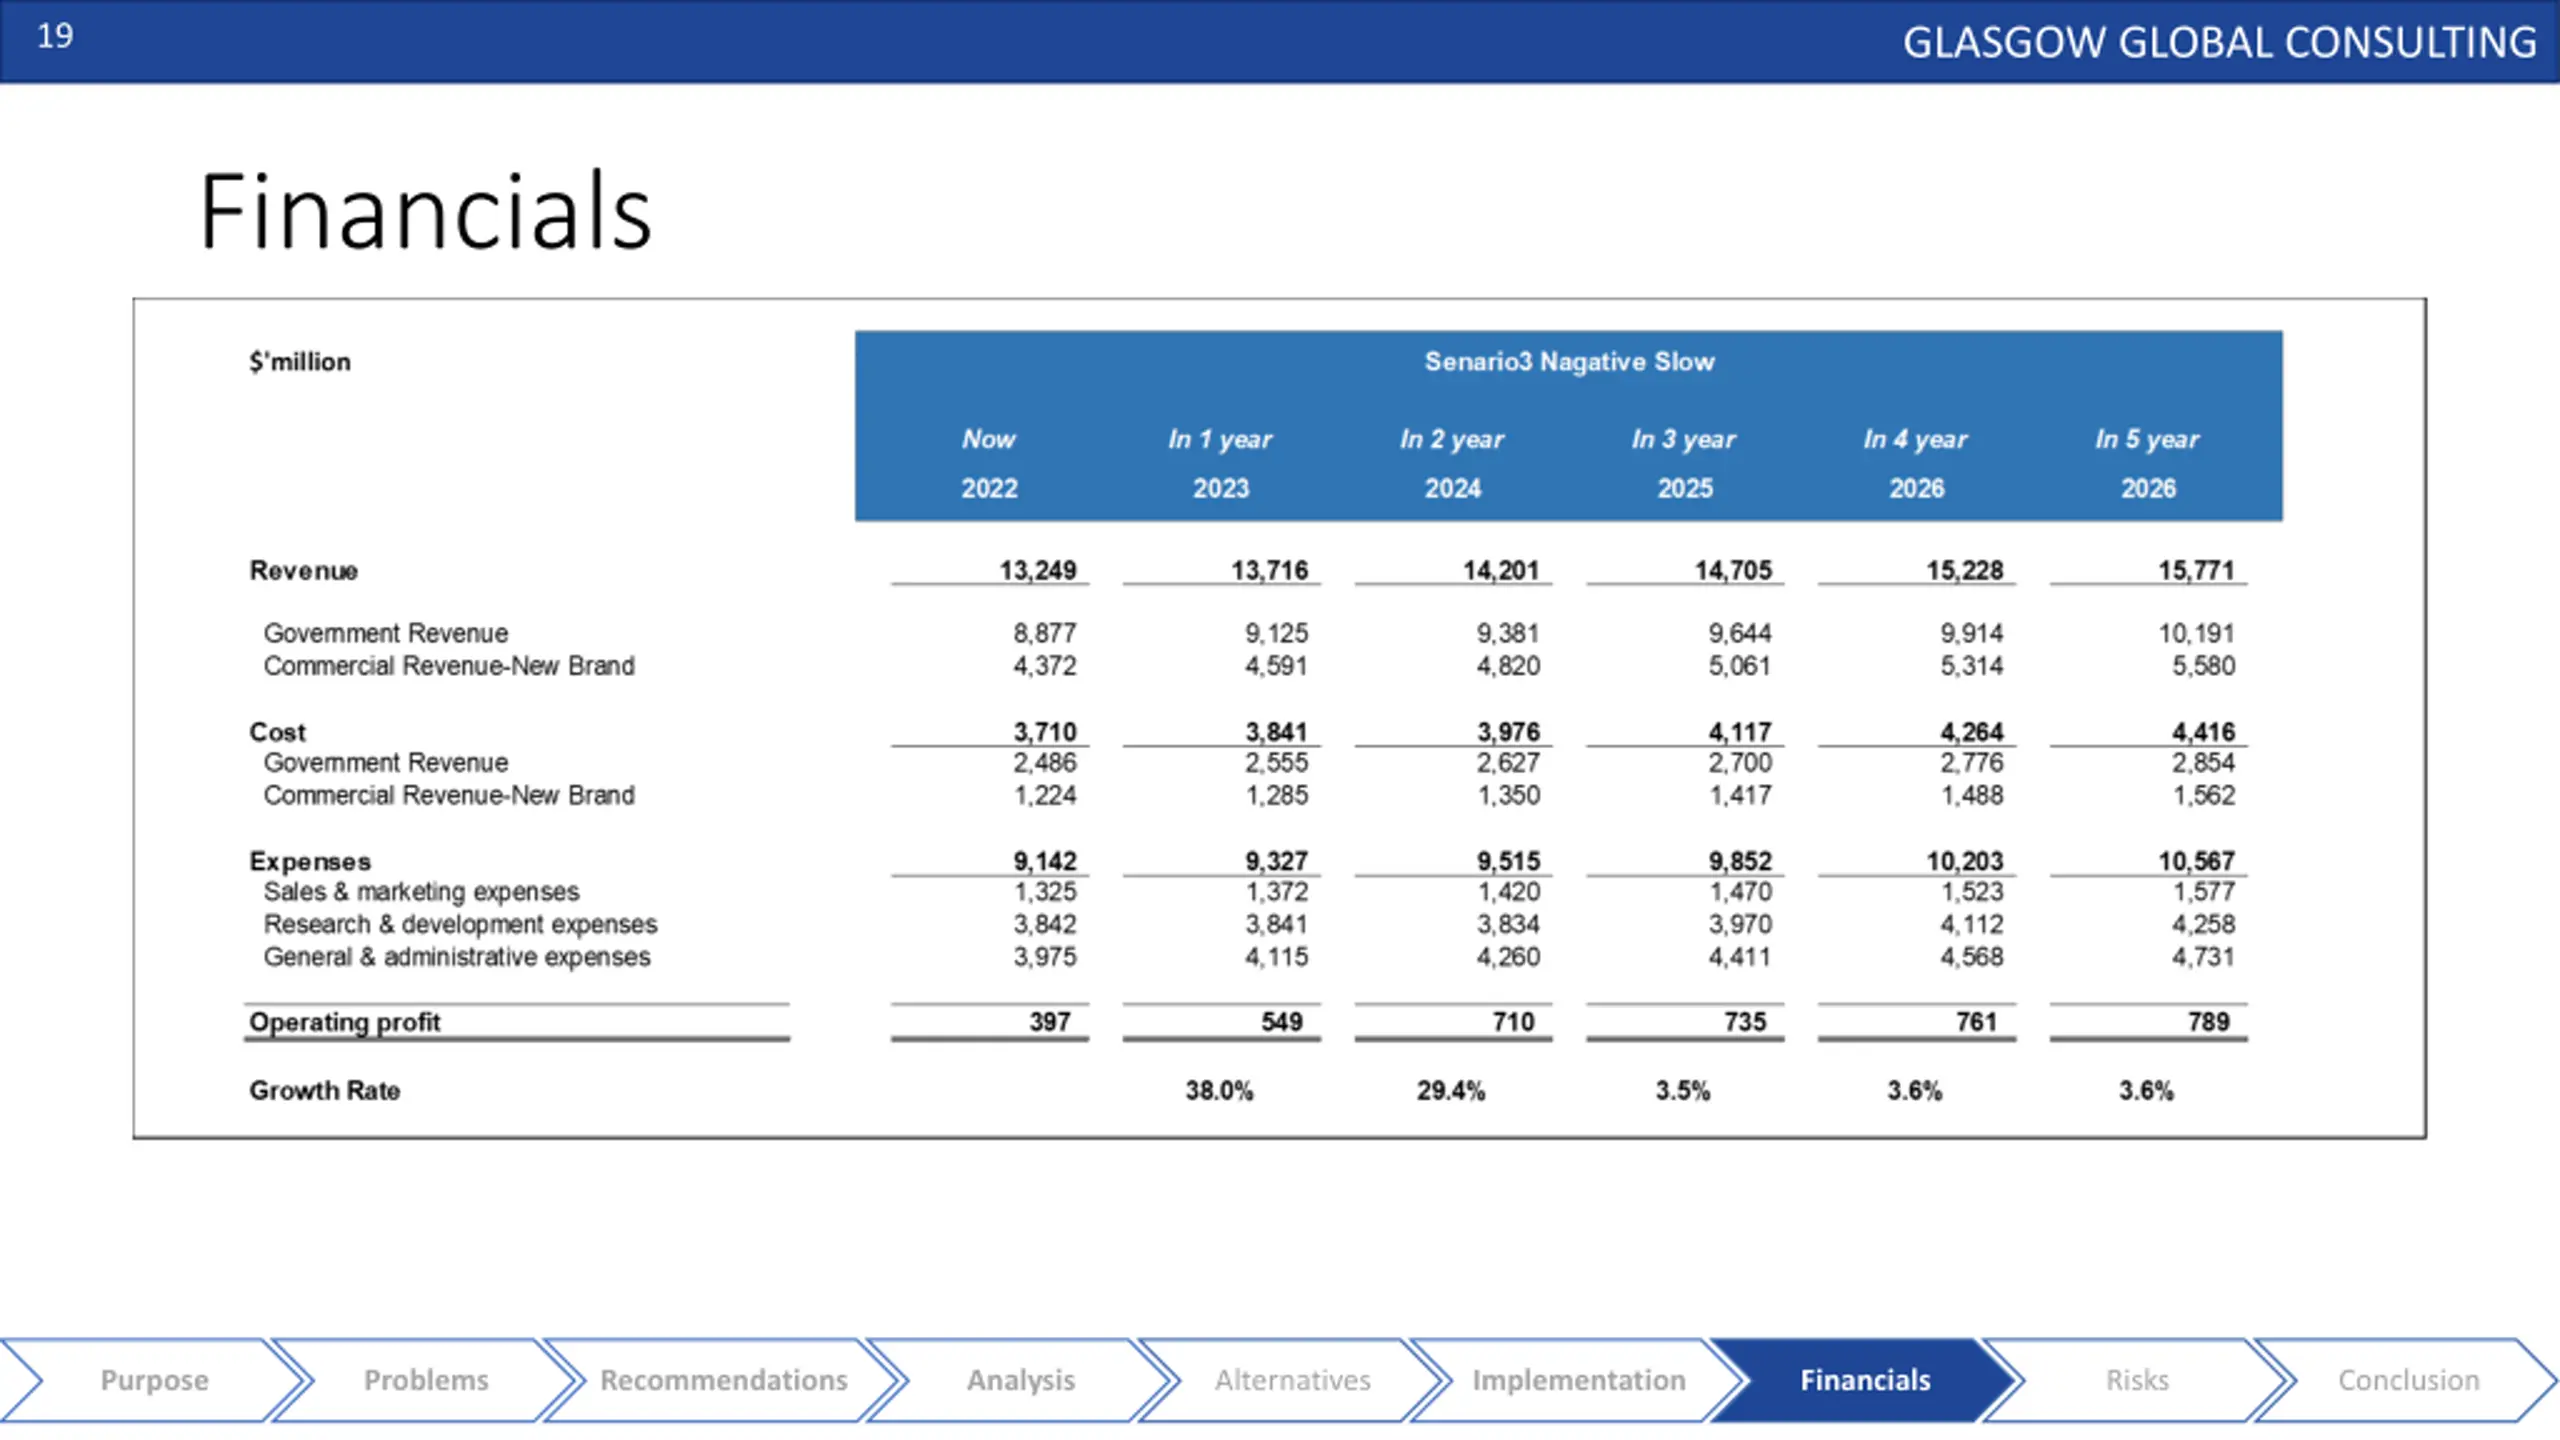Select the Operating profit row label
This screenshot has height=1440, width=2560.
(x=345, y=1022)
